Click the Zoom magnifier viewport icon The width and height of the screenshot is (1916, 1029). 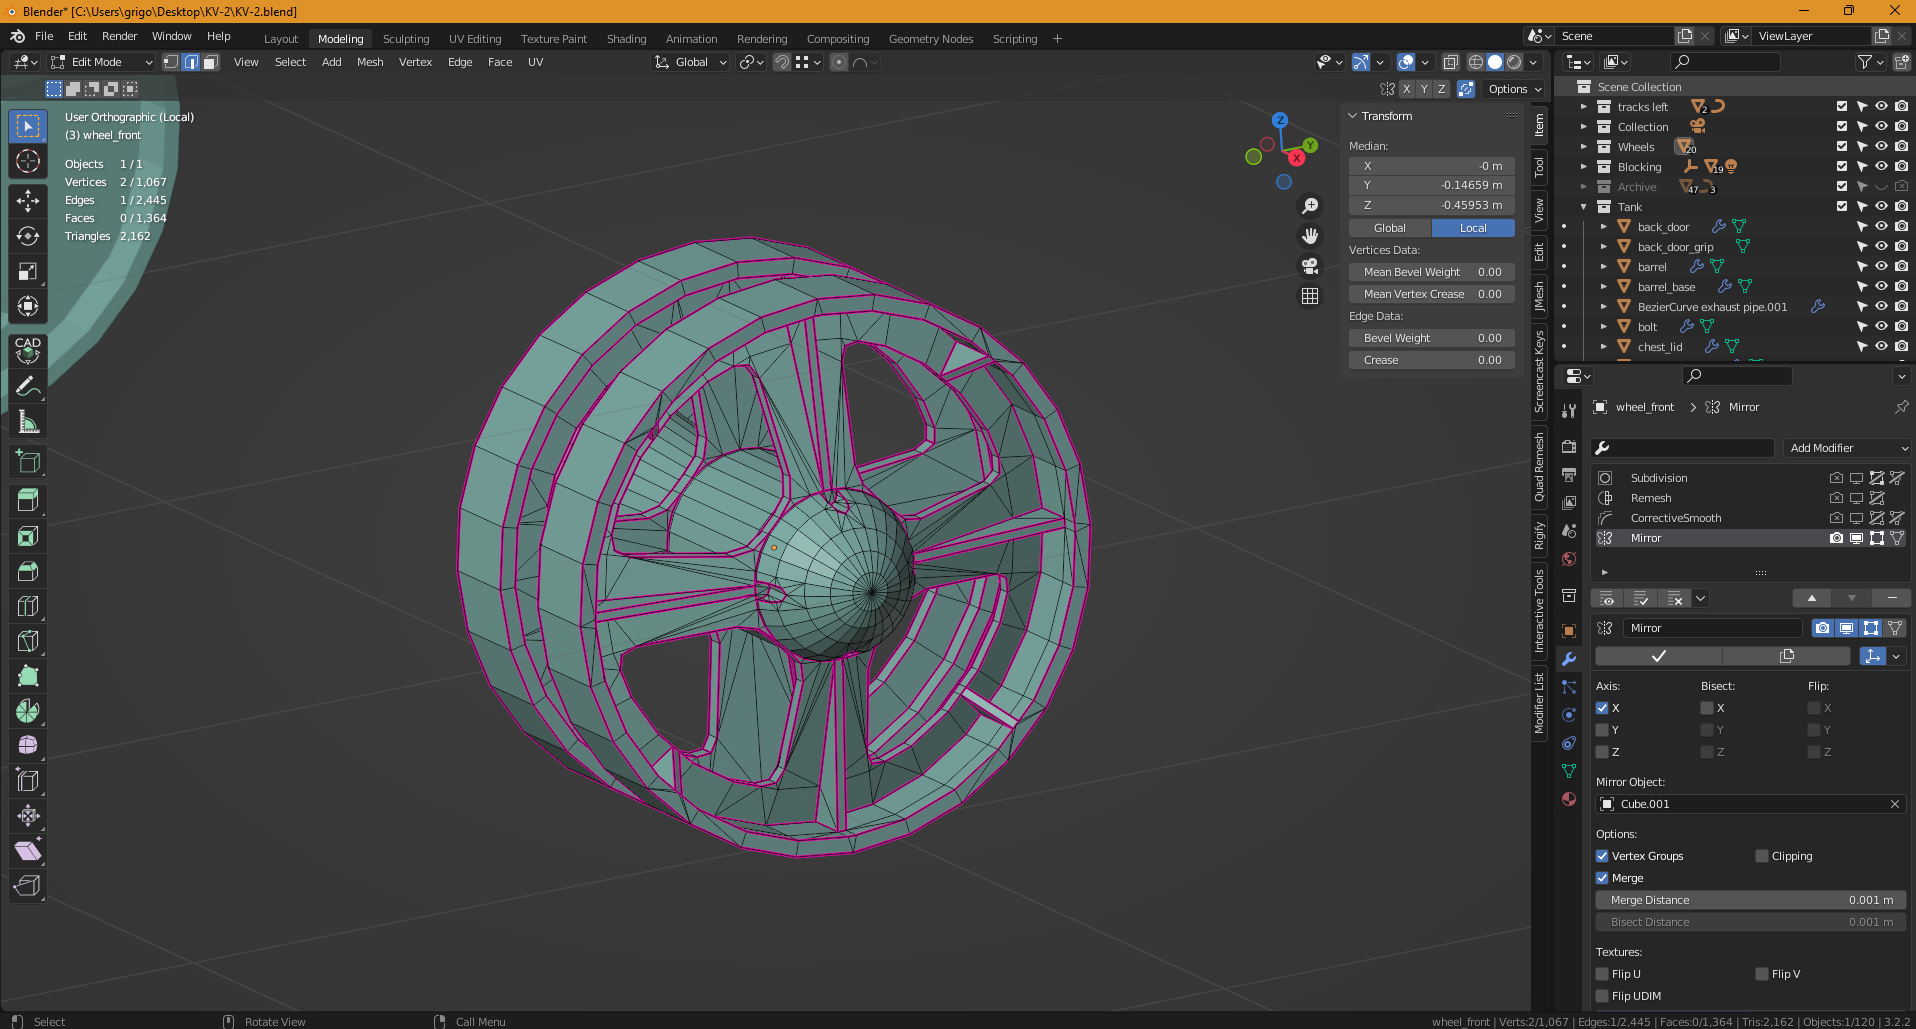click(x=1309, y=206)
